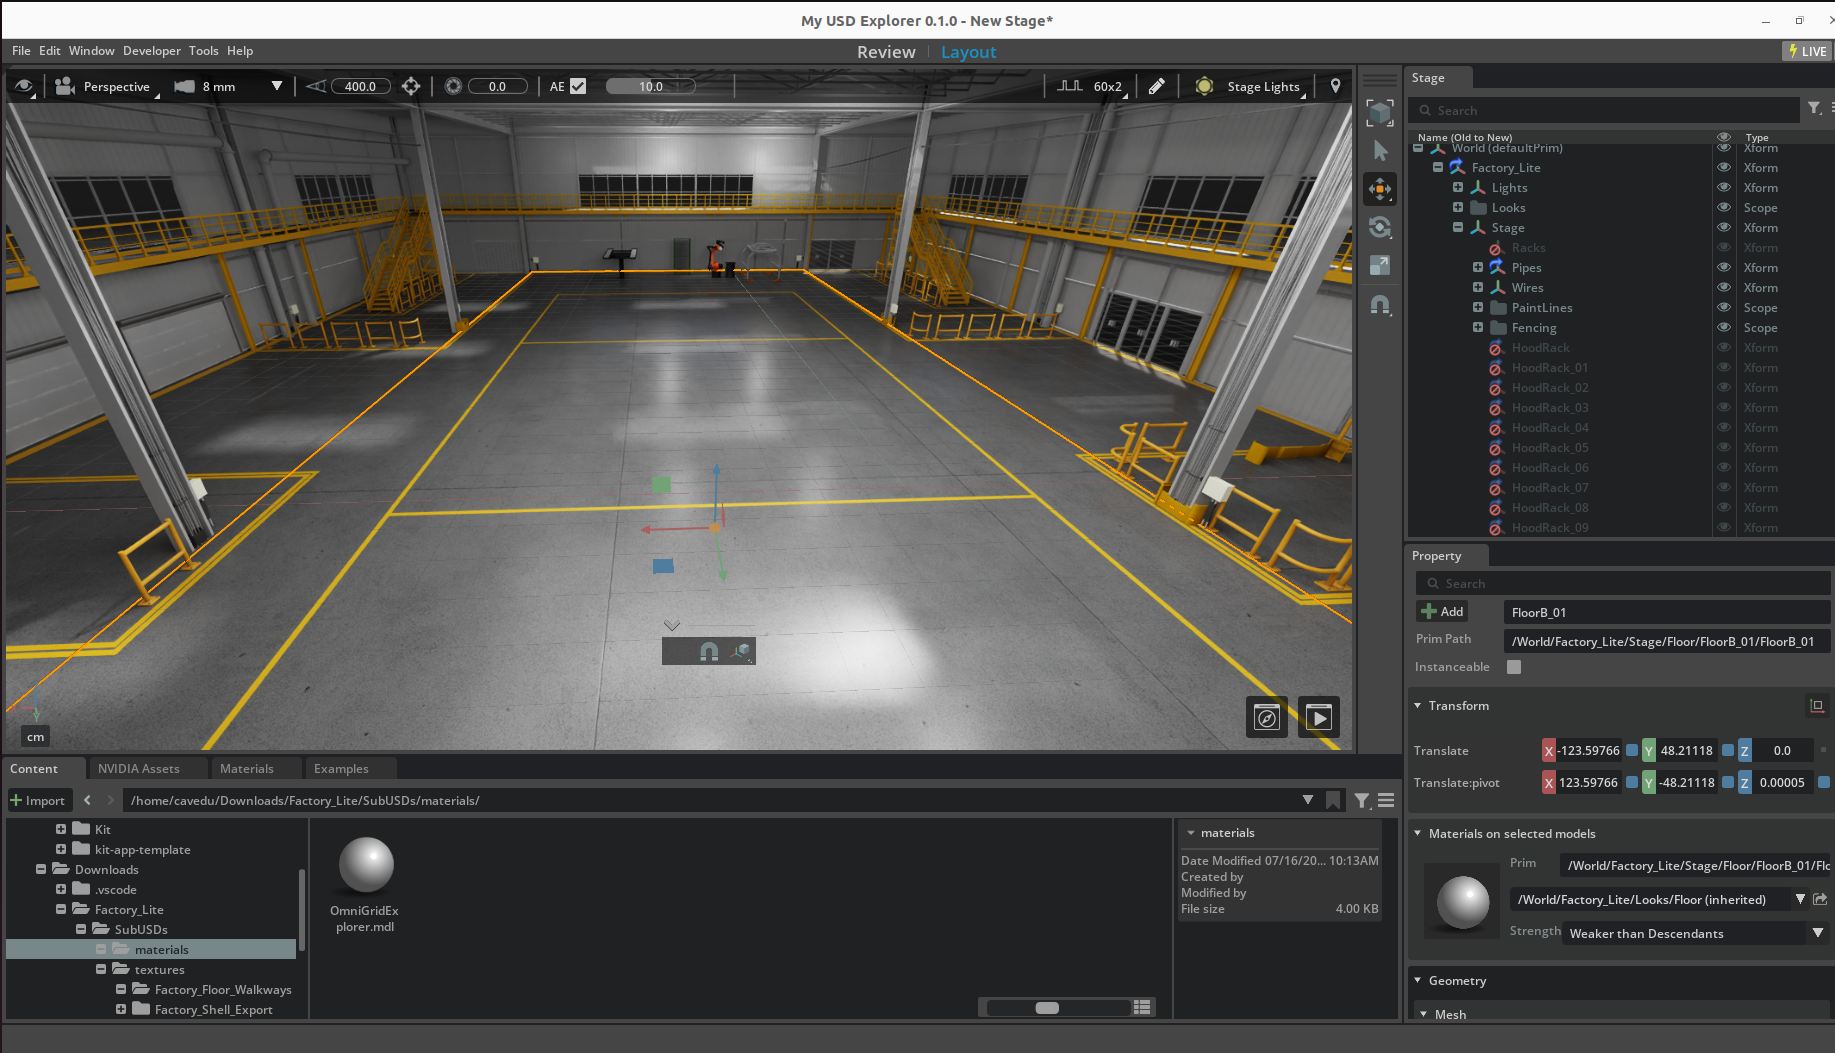Click the bookmark icon in Content browser

1333,800
